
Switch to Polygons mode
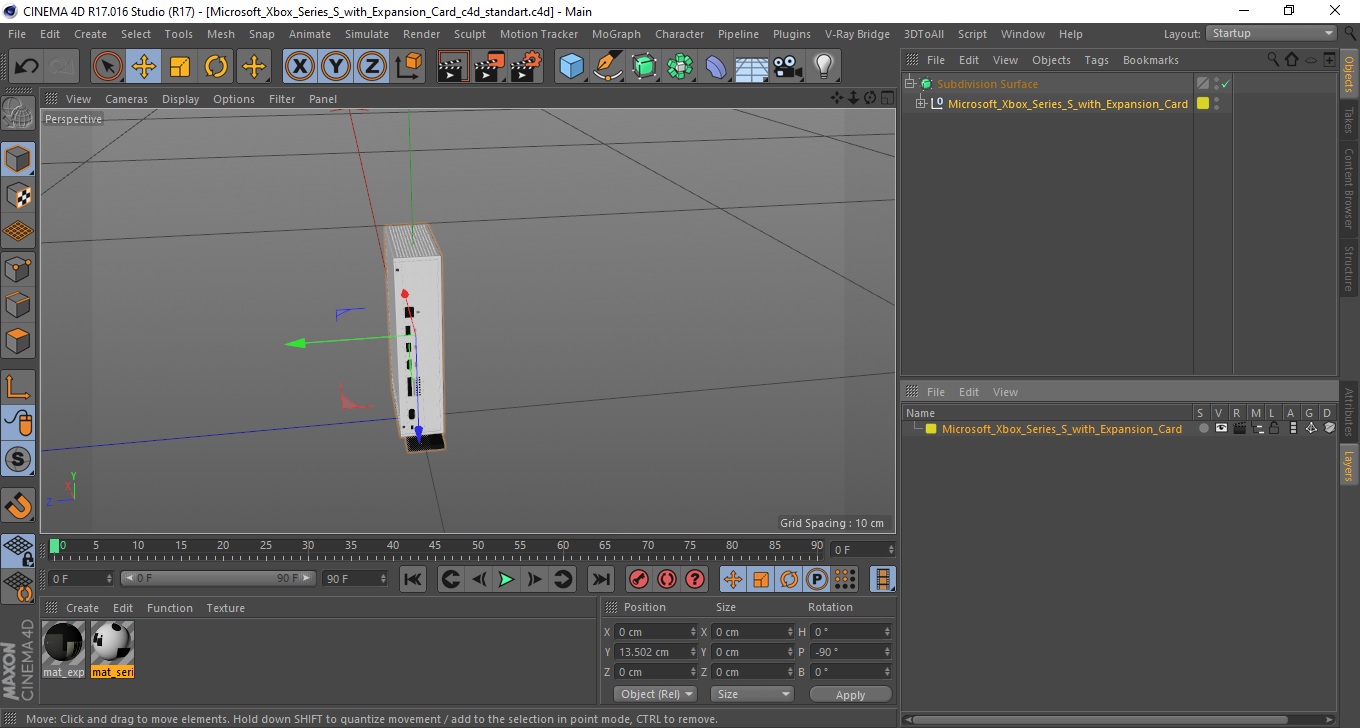click(18, 341)
